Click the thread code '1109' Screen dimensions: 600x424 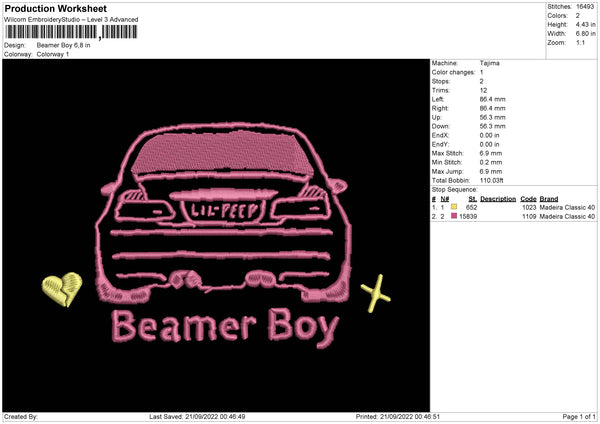[x=529, y=216]
